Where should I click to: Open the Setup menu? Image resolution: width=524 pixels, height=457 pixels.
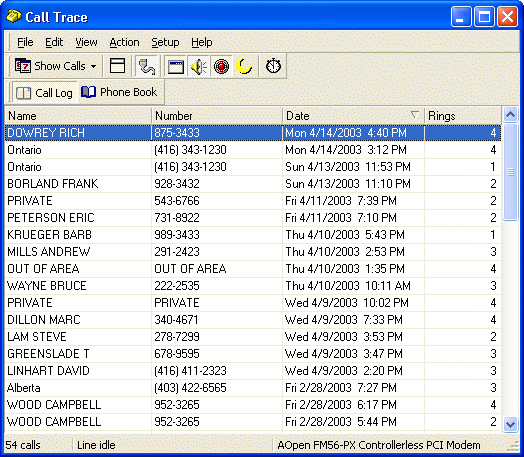coord(165,42)
